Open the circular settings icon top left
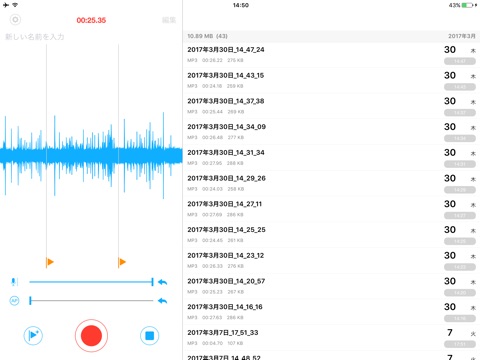 (x=15, y=20)
